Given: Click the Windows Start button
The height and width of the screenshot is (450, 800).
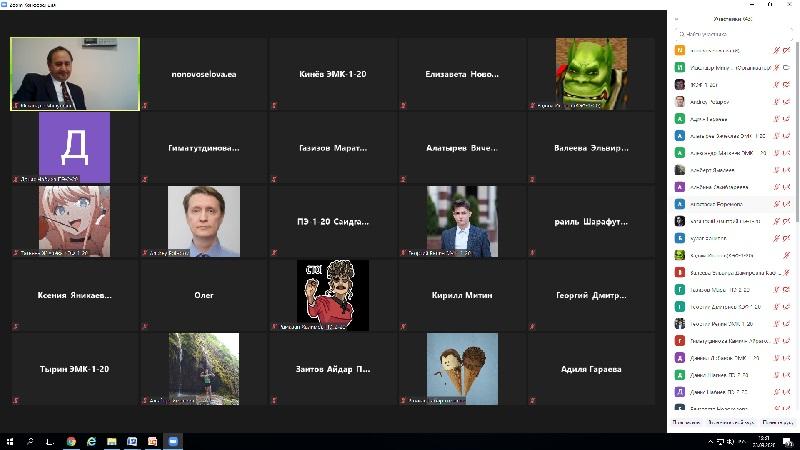Looking at the screenshot, I should (9, 441).
